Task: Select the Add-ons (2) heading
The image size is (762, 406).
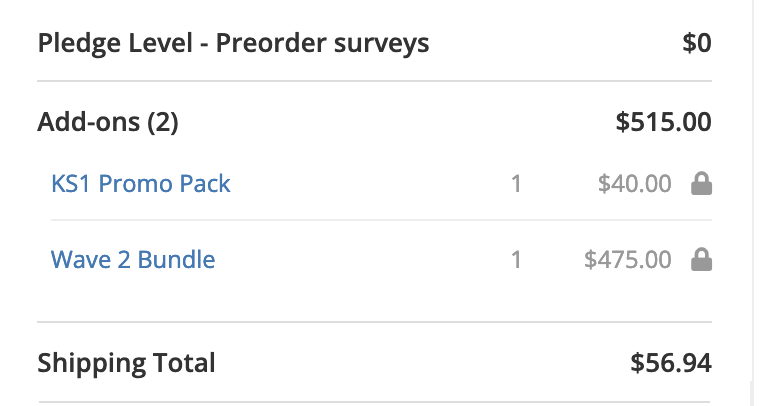Action: point(108,122)
